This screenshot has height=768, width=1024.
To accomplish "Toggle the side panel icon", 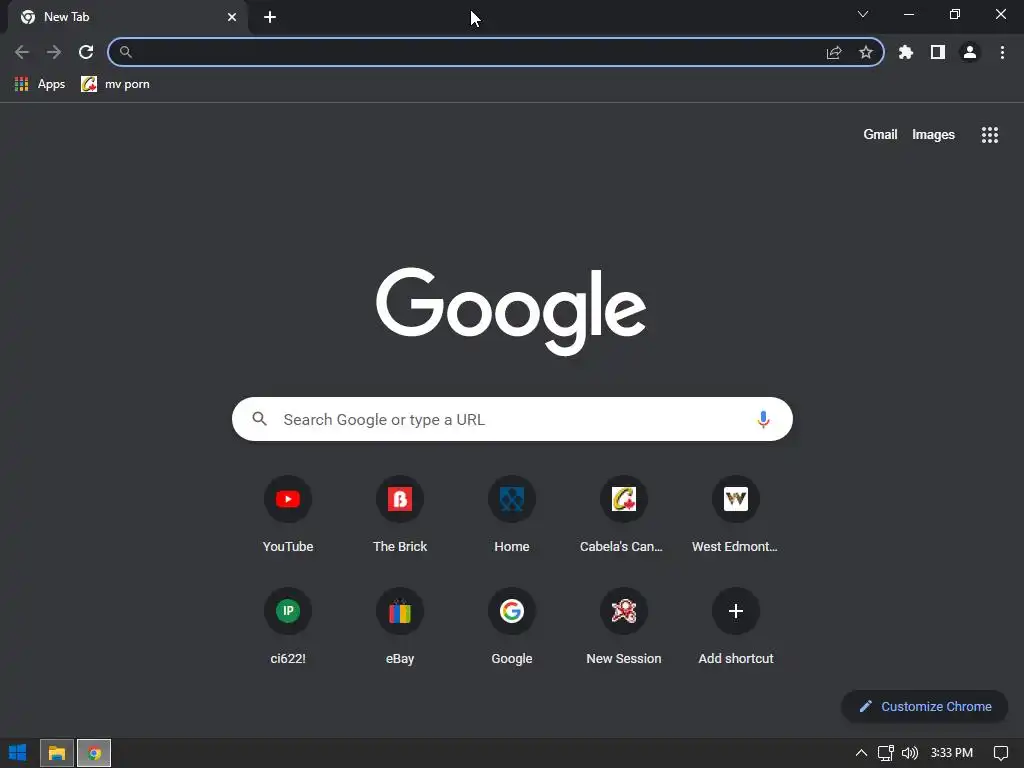I will pos(938,52).
